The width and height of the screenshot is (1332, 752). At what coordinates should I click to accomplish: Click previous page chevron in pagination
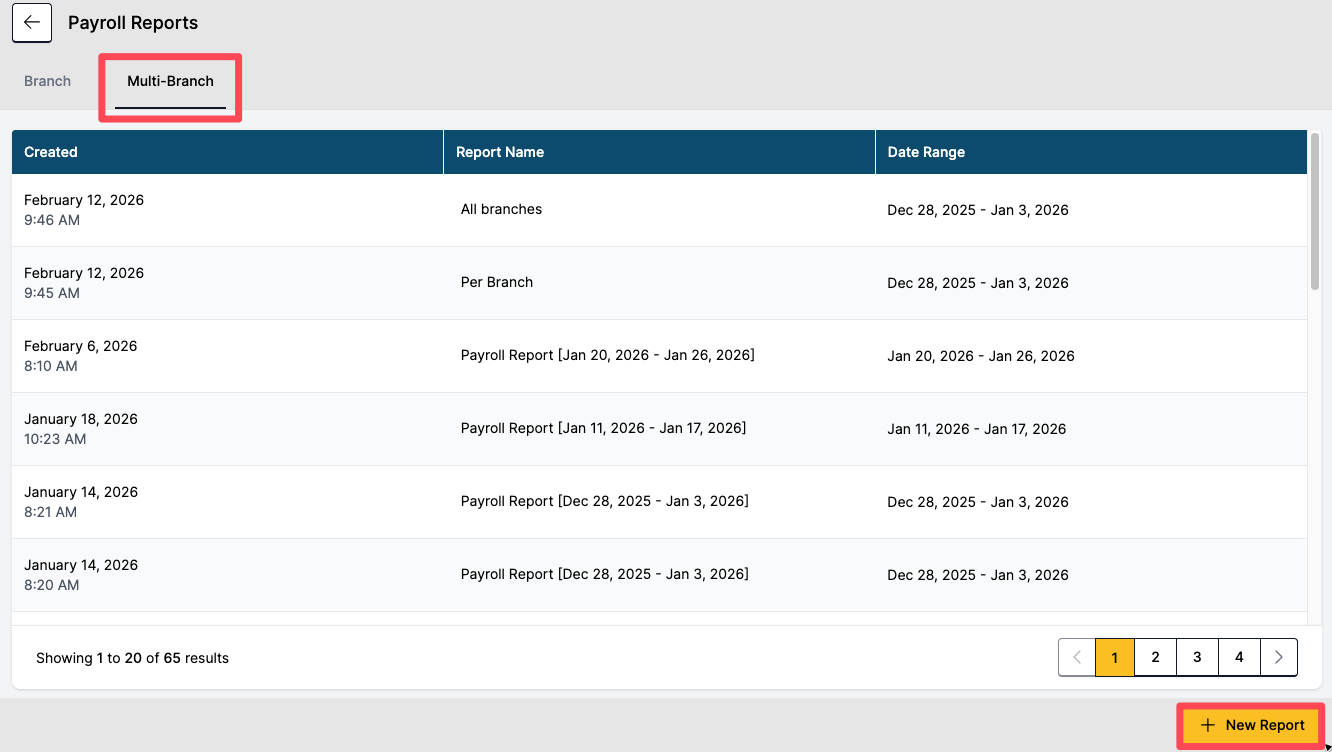point(1077,657)
